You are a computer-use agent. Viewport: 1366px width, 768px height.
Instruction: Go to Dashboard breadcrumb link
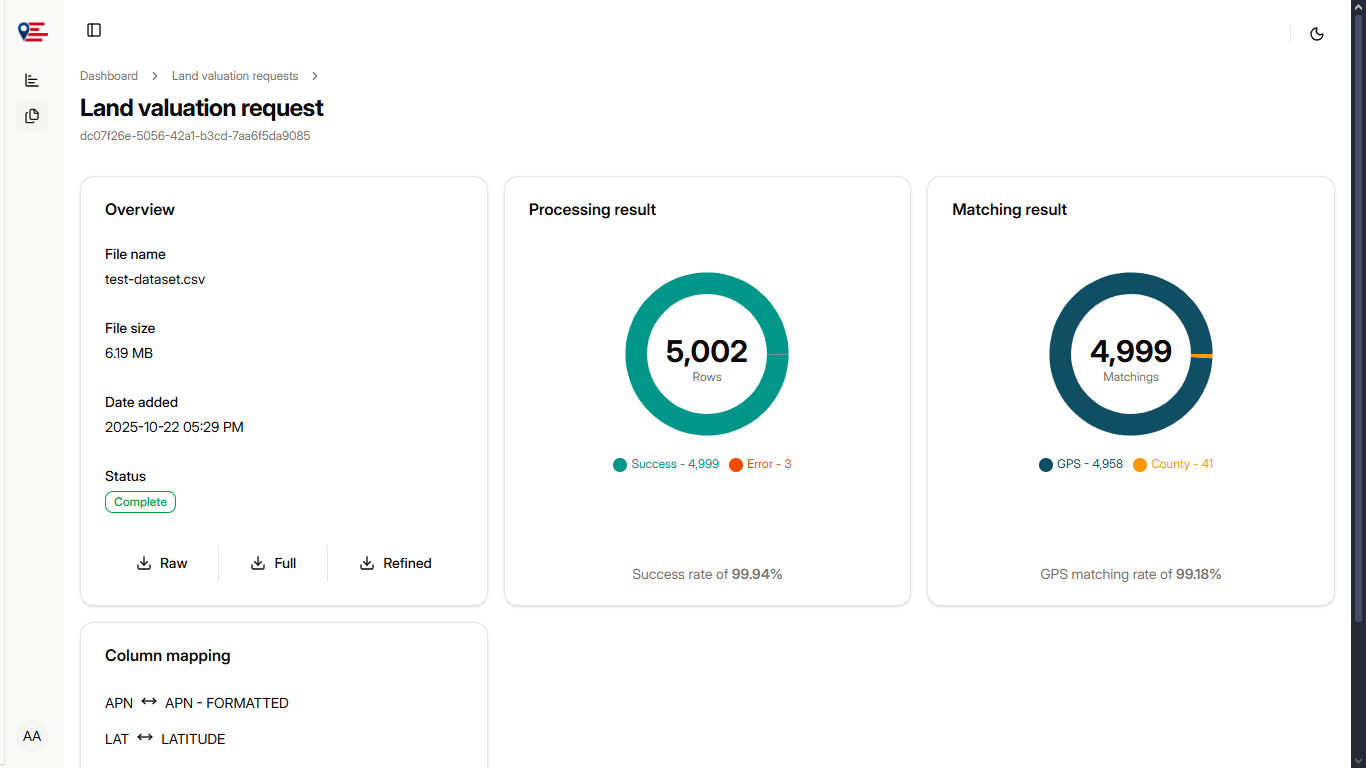[109, 76]
